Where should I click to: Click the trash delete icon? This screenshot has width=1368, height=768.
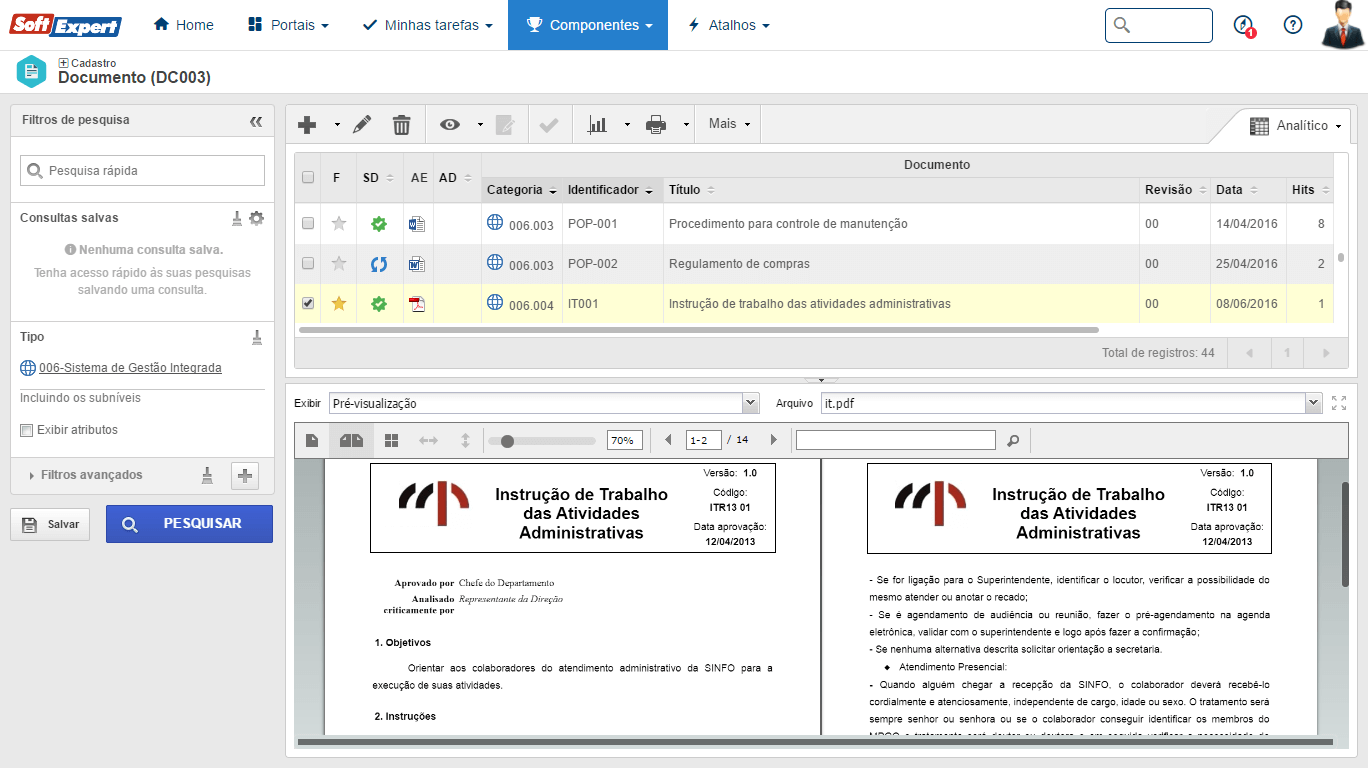point(401,125)
